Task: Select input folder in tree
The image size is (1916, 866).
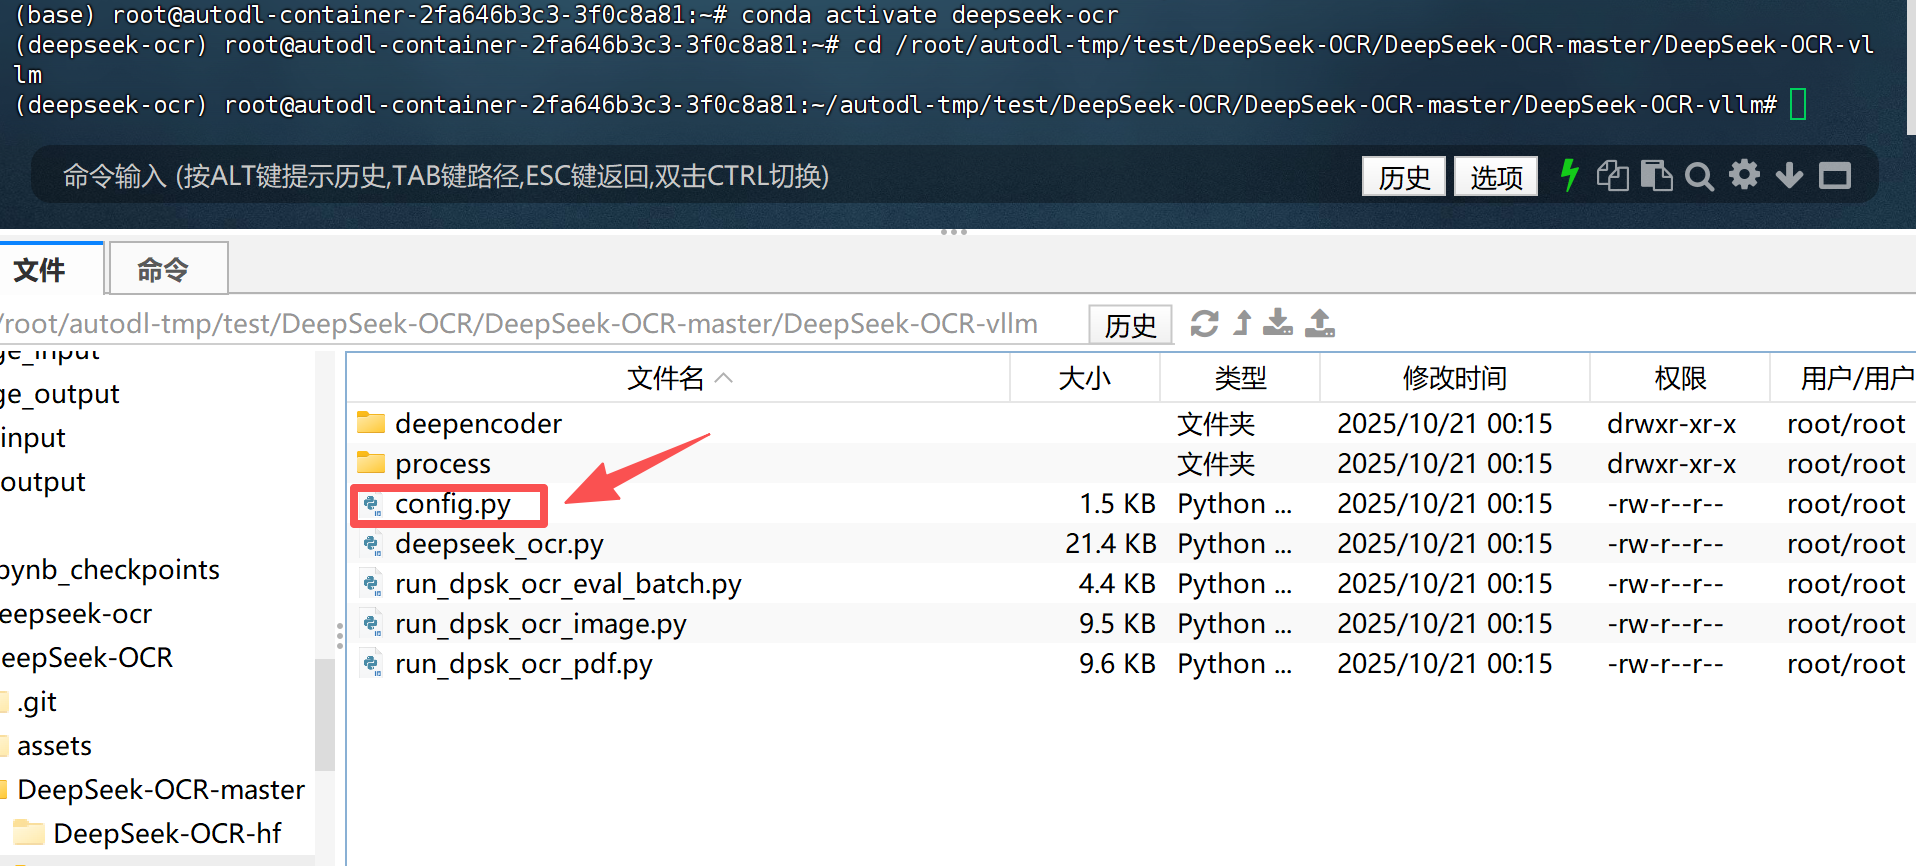Action: tap(33, 438)
